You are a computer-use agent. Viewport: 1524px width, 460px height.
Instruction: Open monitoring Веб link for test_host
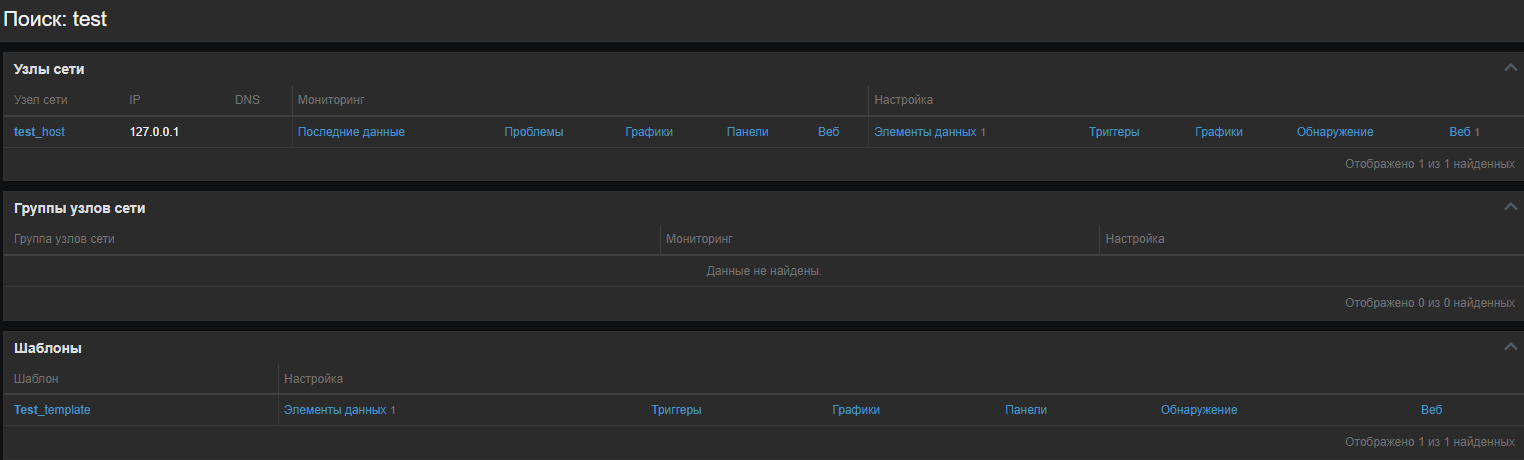coord(828,132)
